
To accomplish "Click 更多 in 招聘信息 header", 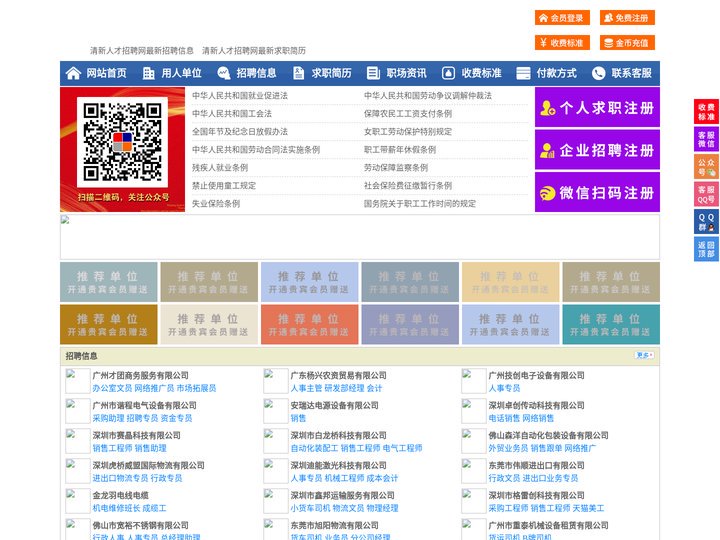I will (x=644, y=355).
